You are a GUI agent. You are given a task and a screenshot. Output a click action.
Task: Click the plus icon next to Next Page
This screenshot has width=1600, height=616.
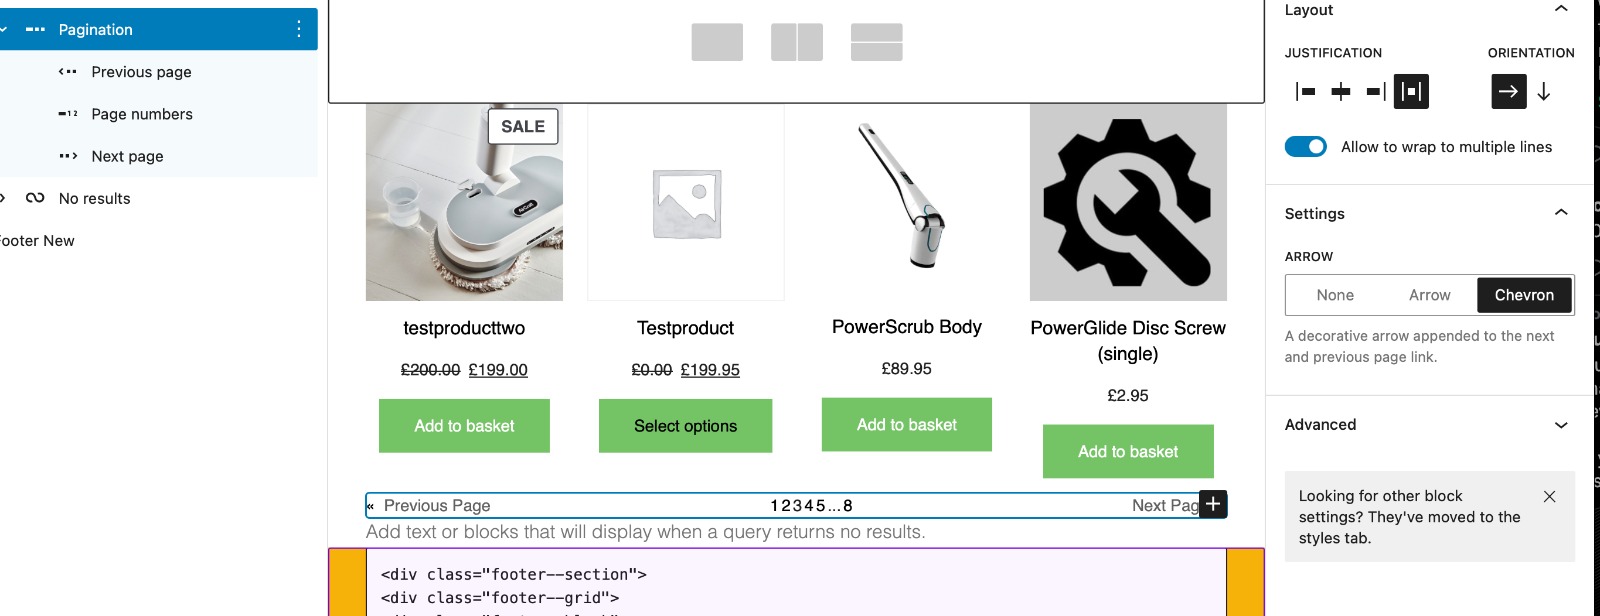point(1212,505)
